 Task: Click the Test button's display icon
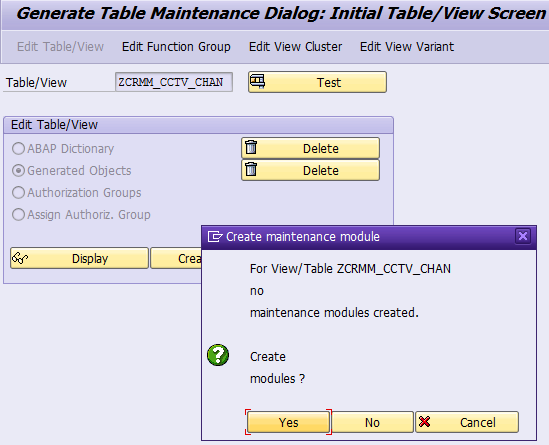[x=257, y=82]
